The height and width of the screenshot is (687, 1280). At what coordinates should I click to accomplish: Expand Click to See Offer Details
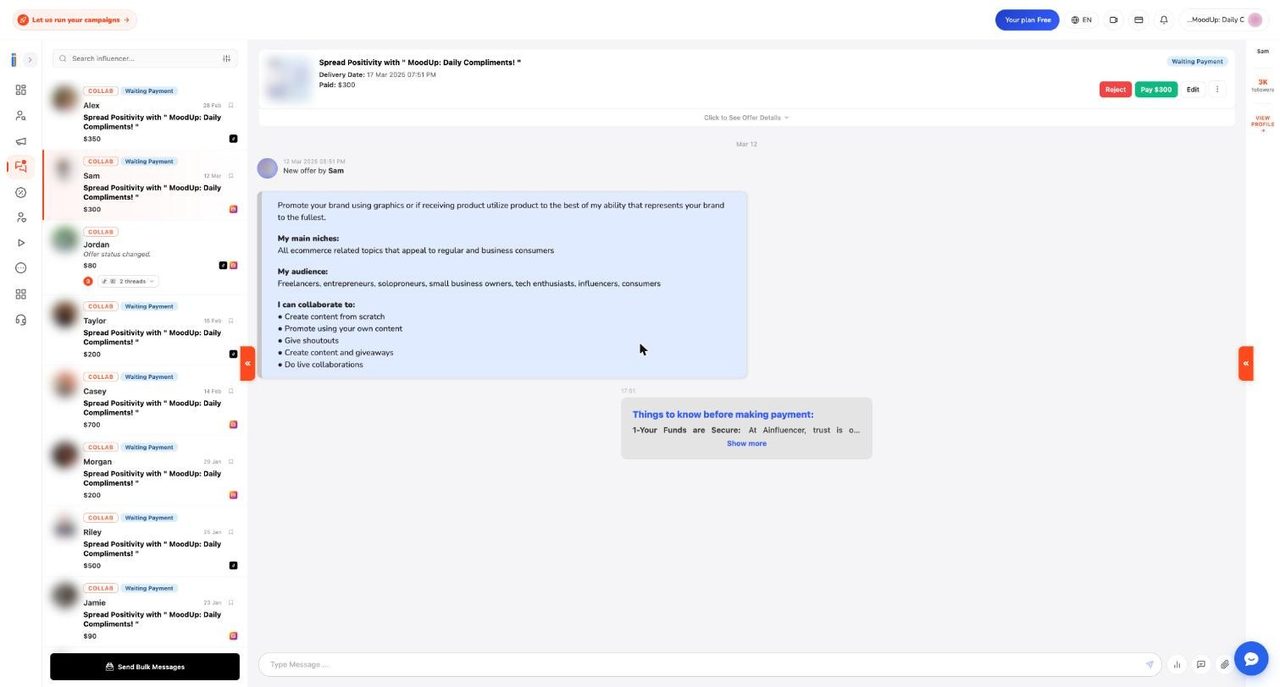coord(746,118)
